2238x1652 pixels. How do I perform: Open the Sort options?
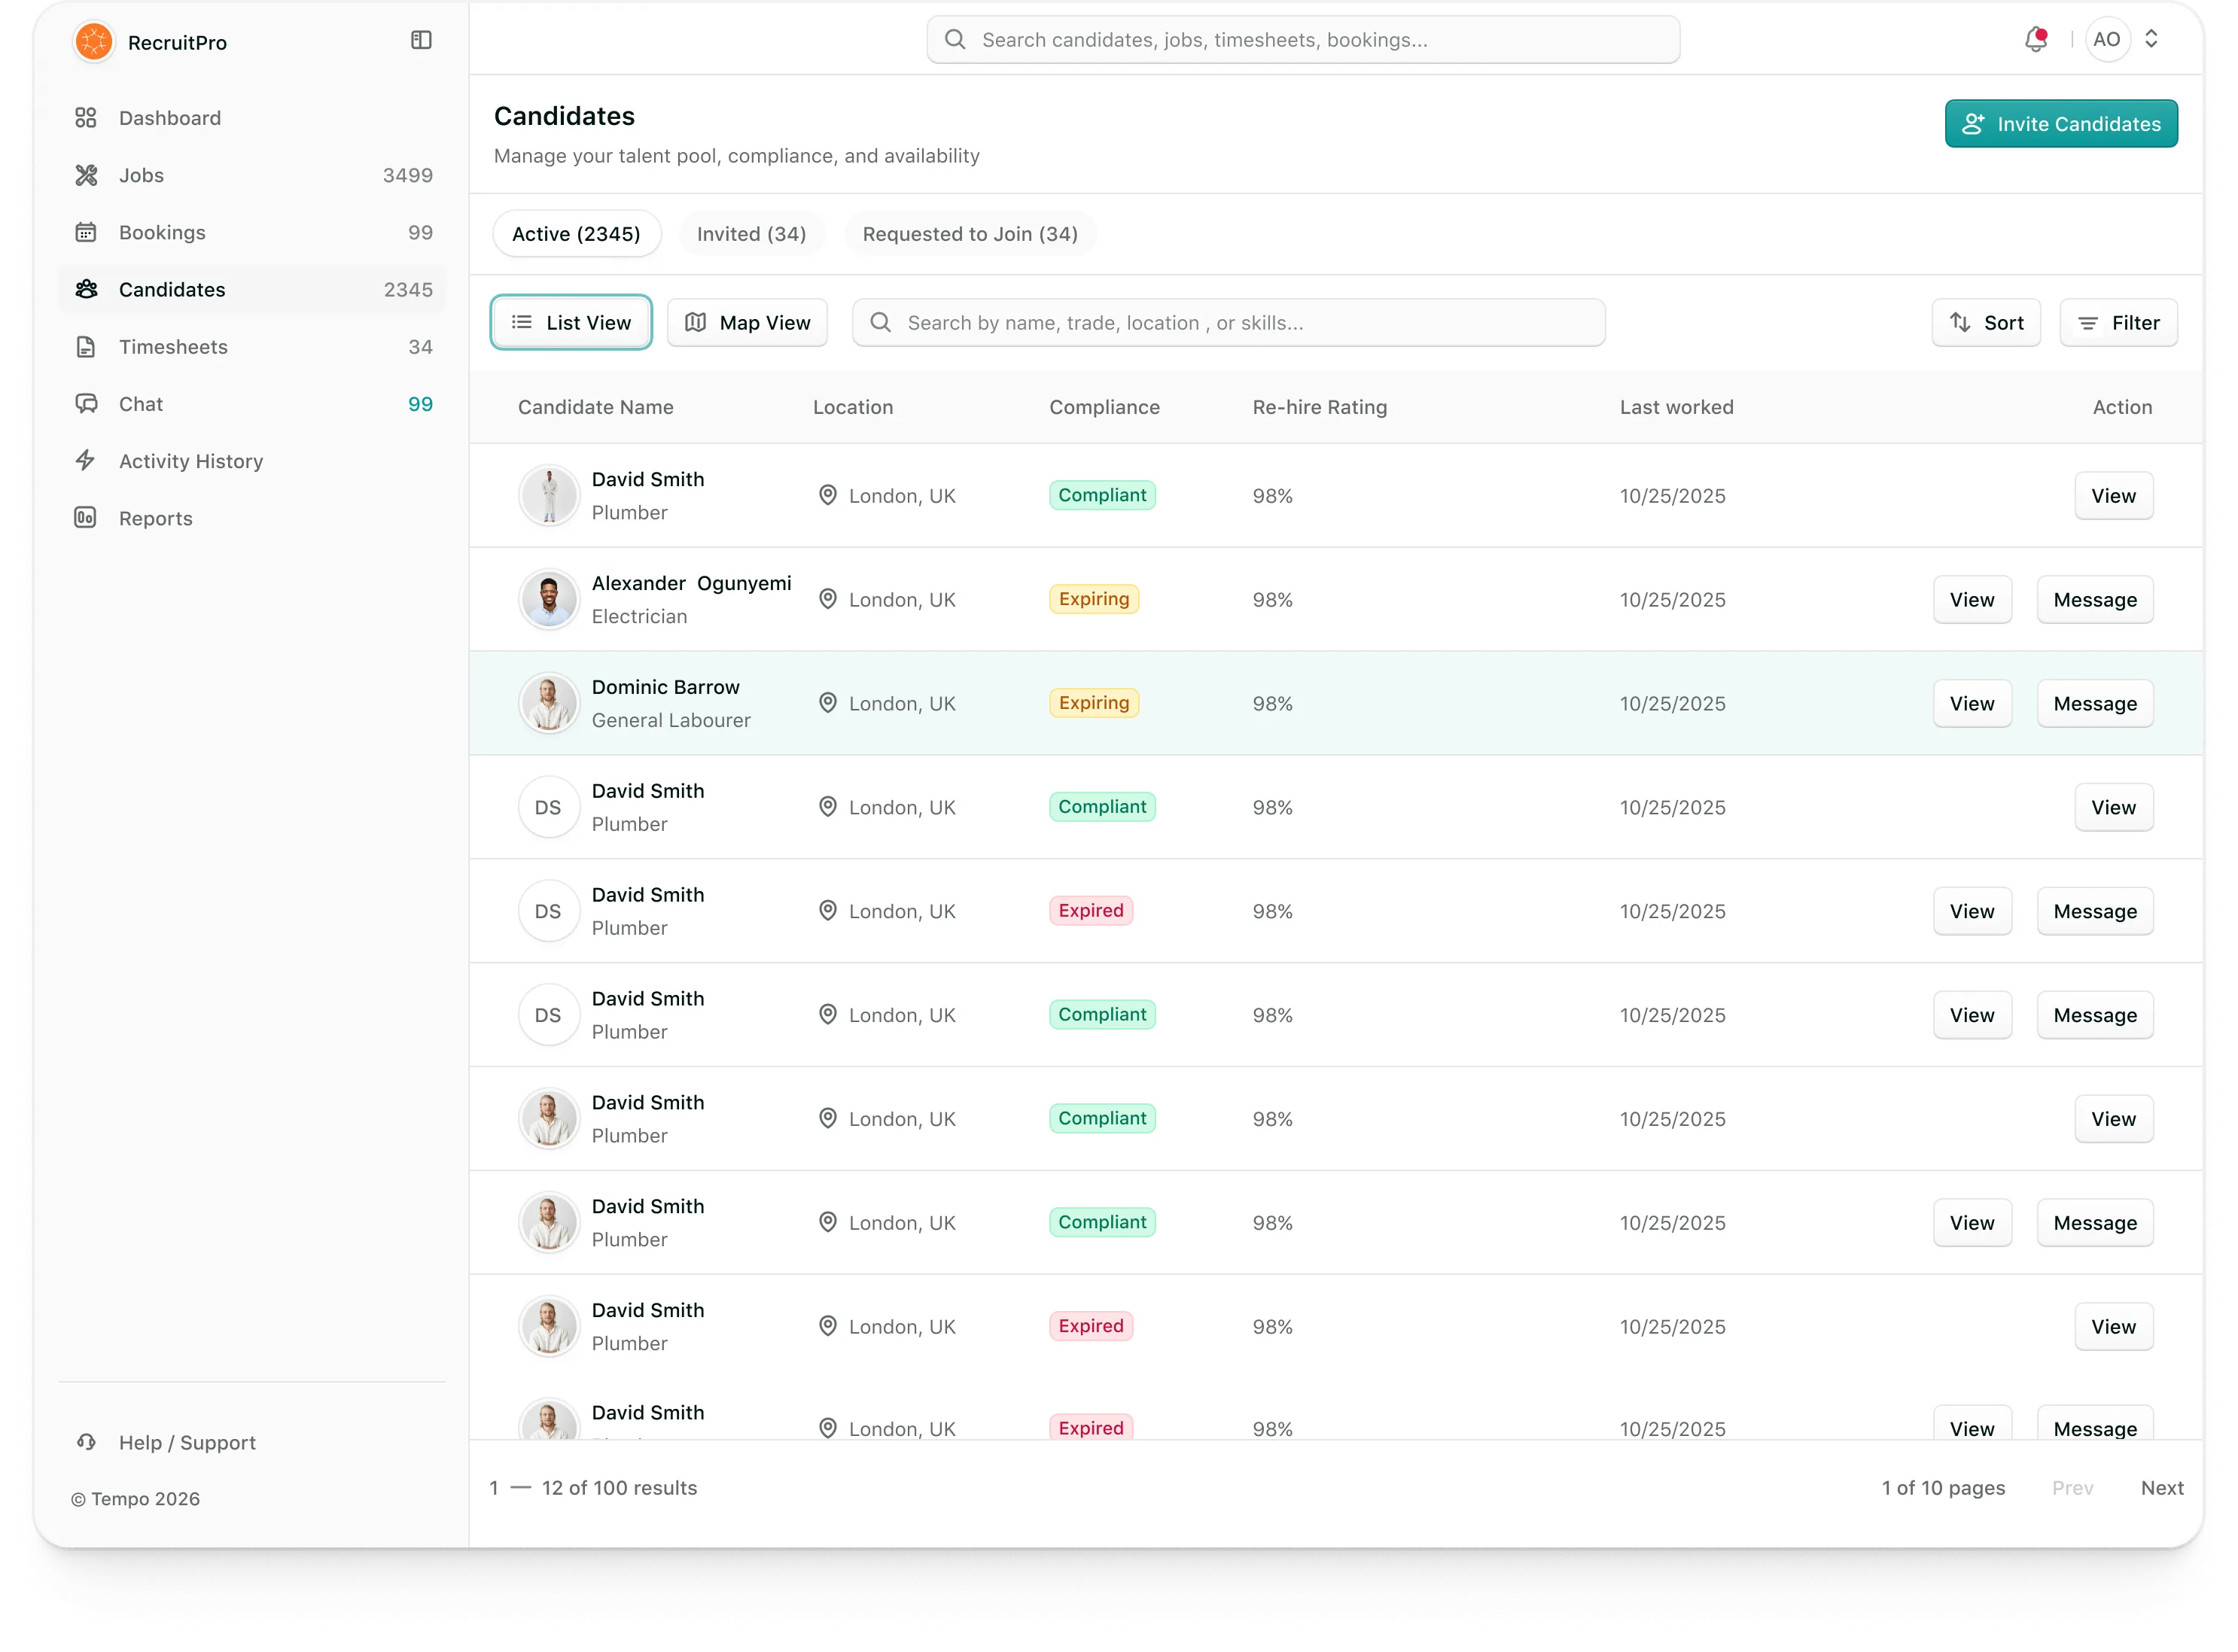[x=1986, y=323]
